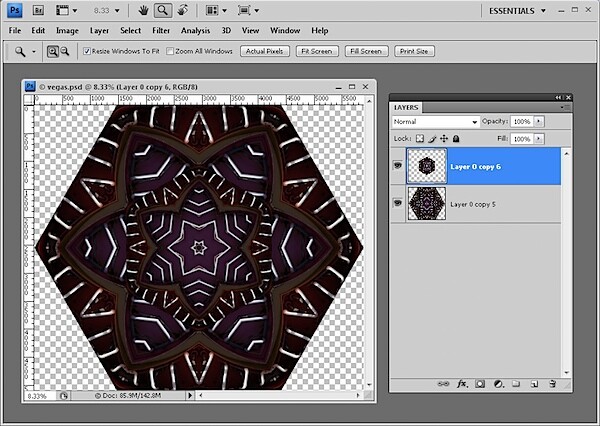Open the File menu
Screen dimensions: 600x426
pos(15,30)
